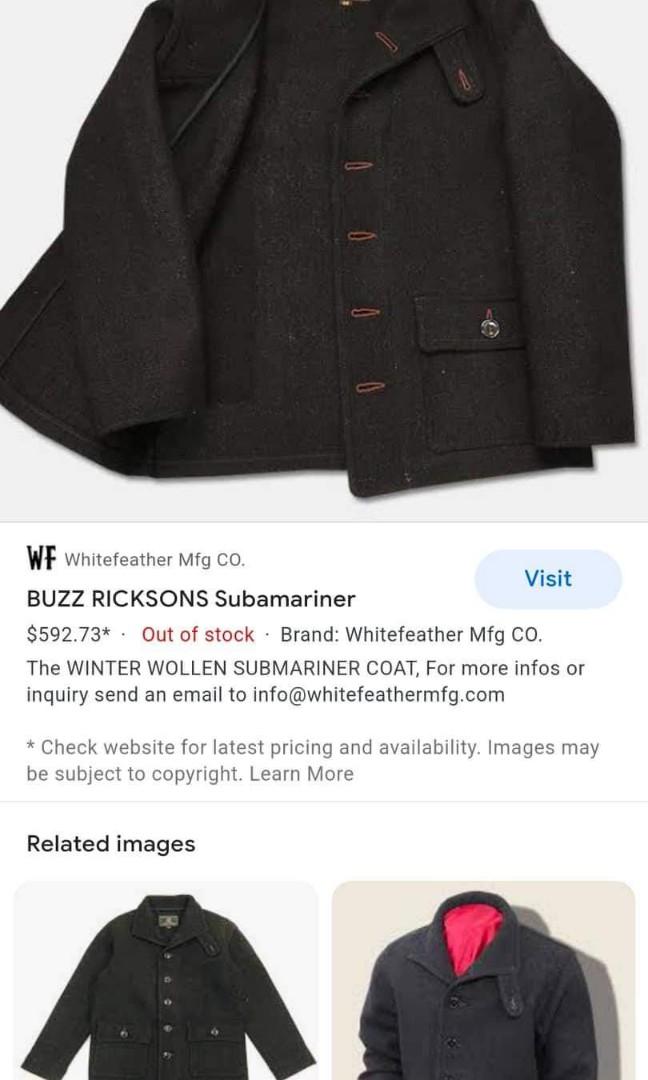Screen dimensions: 648x1080
Task: Open the large black coat product image
Action: pyautogui.click(x=324, y=260)
